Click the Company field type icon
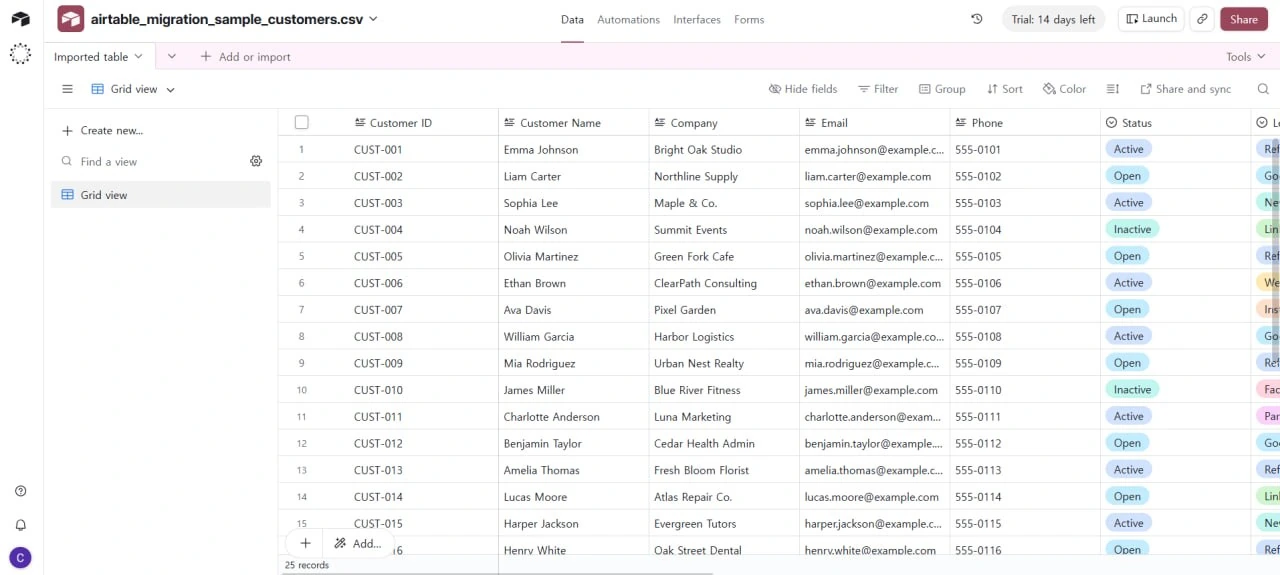Image resolution: width=1280 pixels, height=575 pixels. coord(660,123)
